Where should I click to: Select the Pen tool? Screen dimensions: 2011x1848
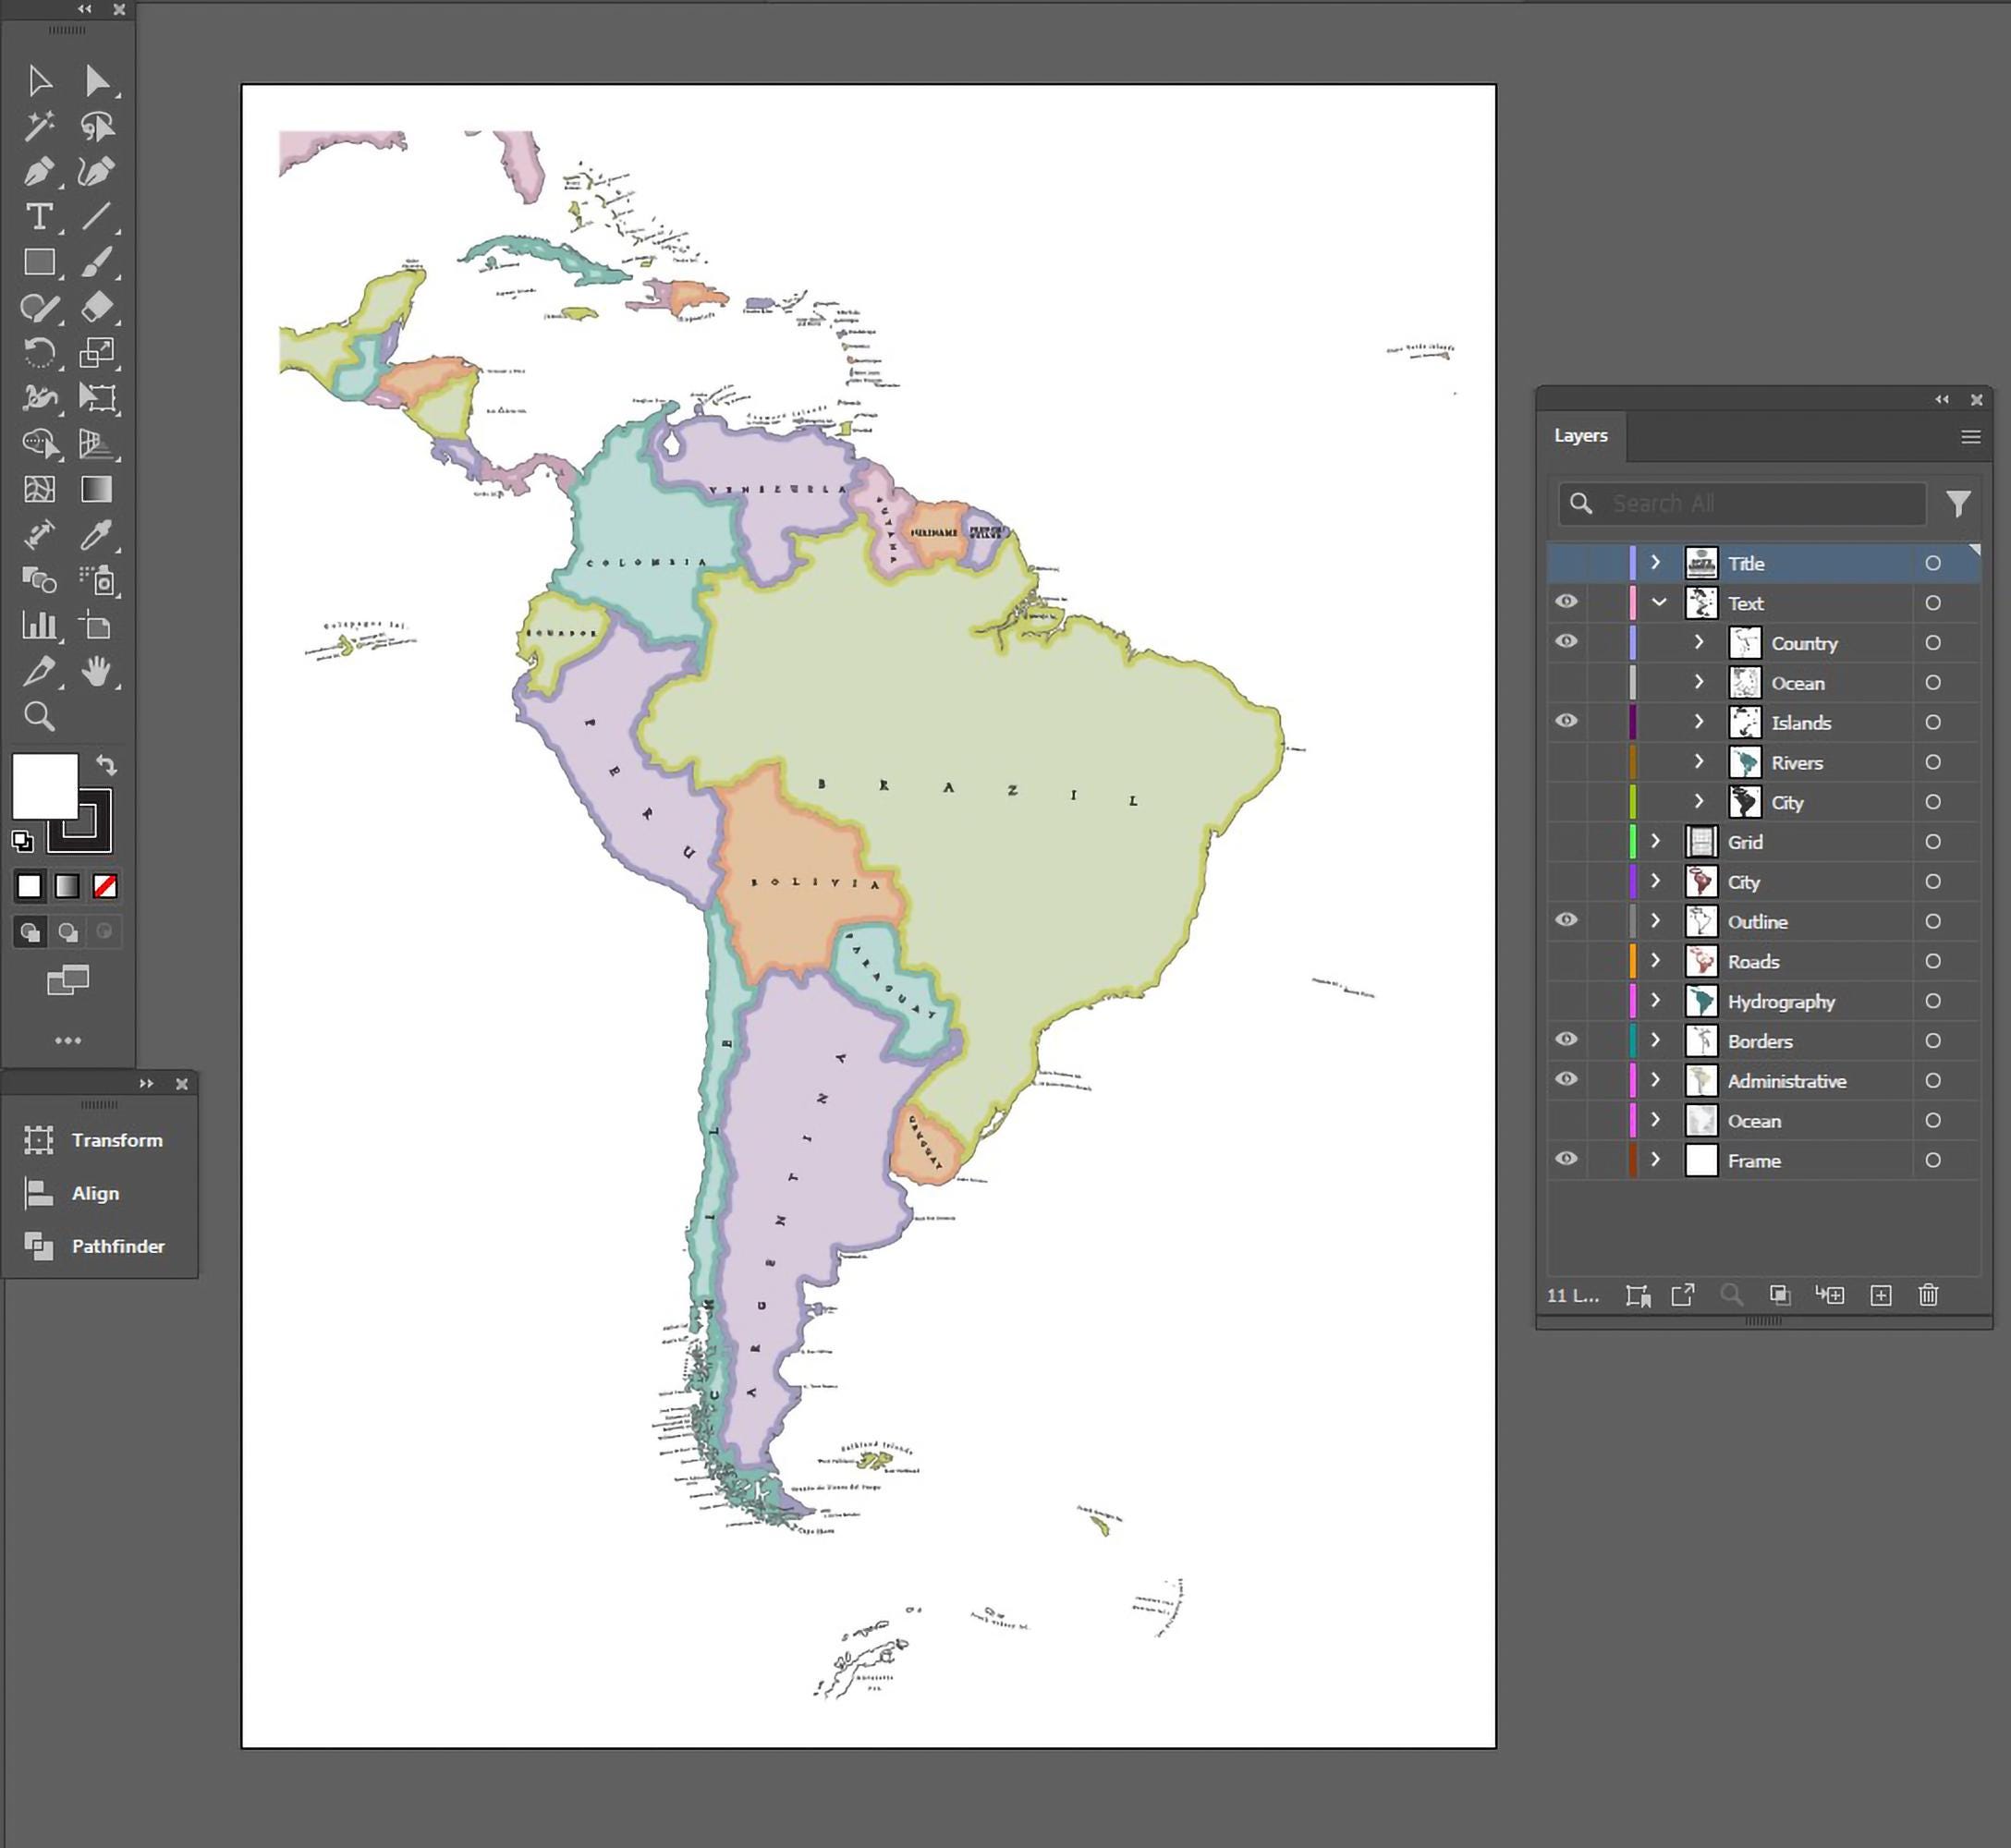40,172
